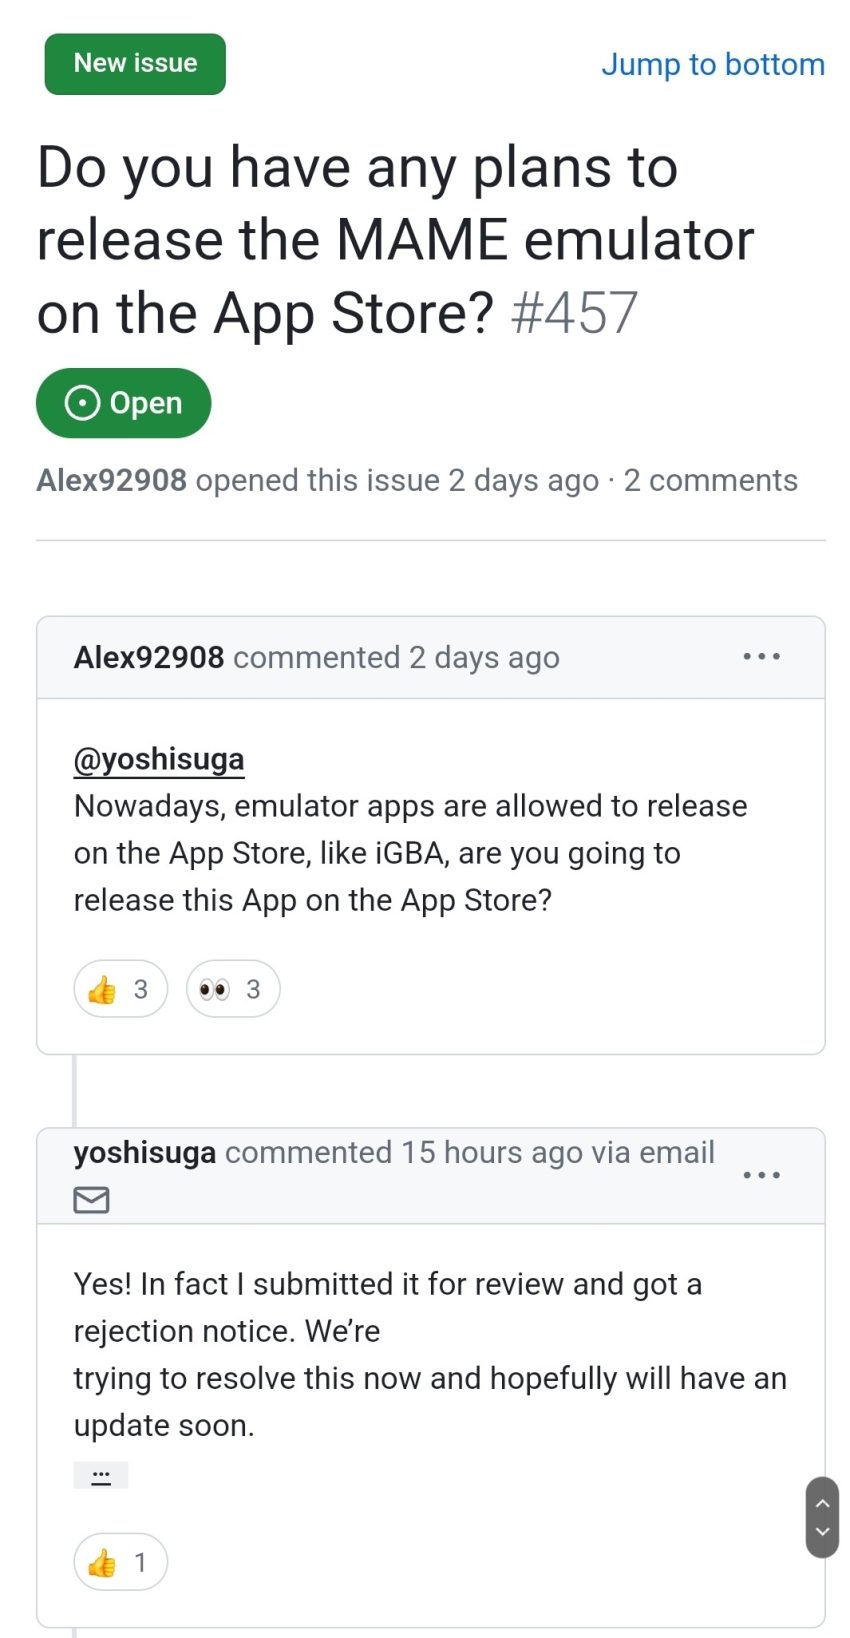
Task: Toggle thumbs up reaction with 1 vote
Action: tap(121, 1562)
